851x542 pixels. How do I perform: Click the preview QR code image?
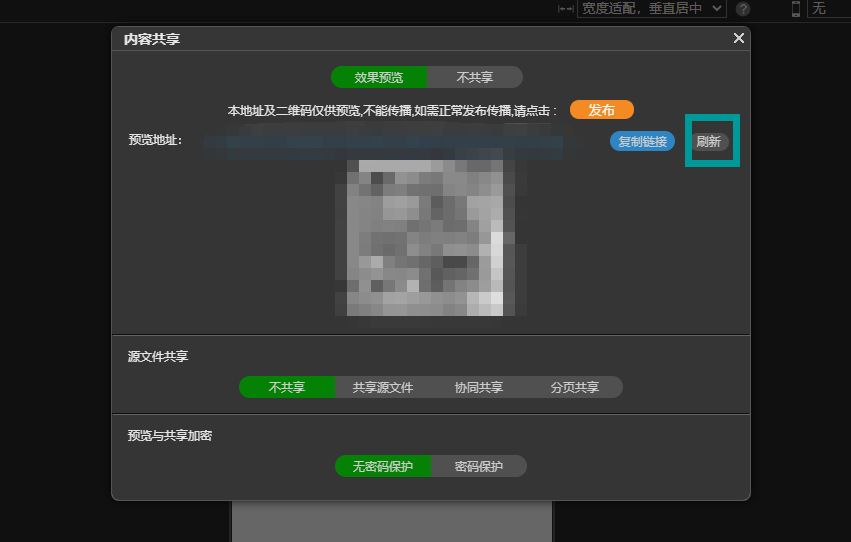point(425,238)
